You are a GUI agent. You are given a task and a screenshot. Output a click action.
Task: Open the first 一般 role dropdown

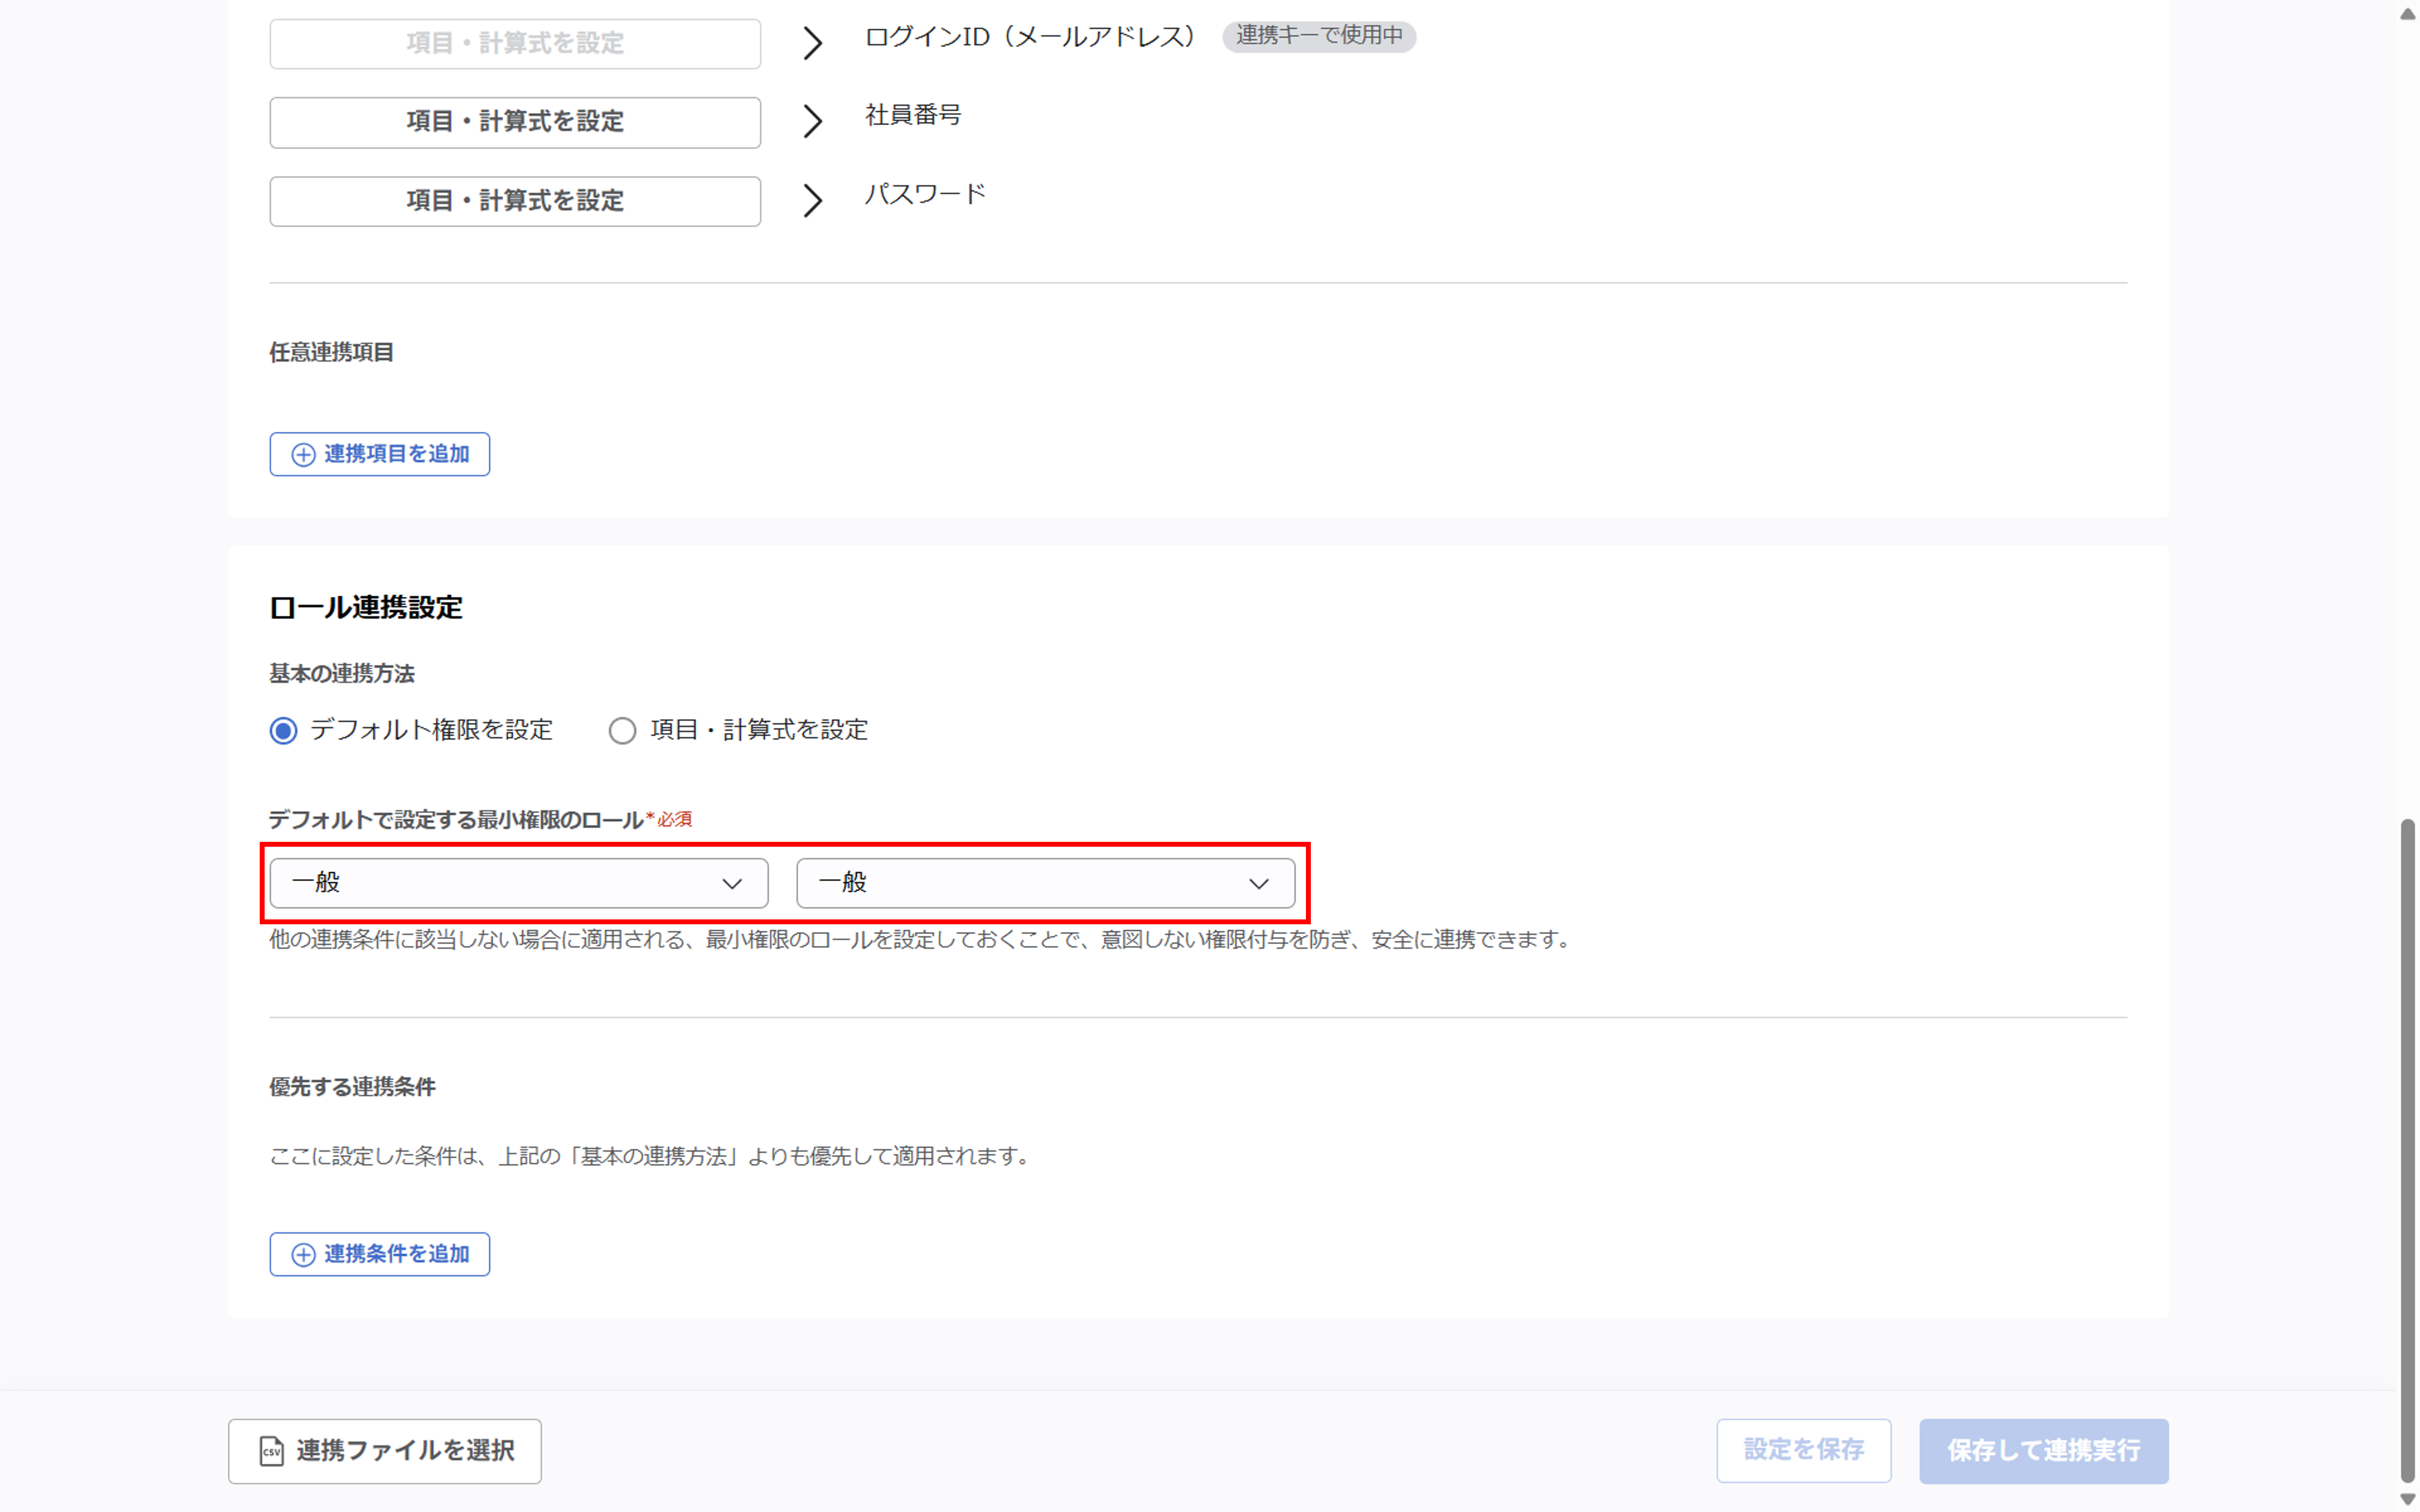point(519,883)
